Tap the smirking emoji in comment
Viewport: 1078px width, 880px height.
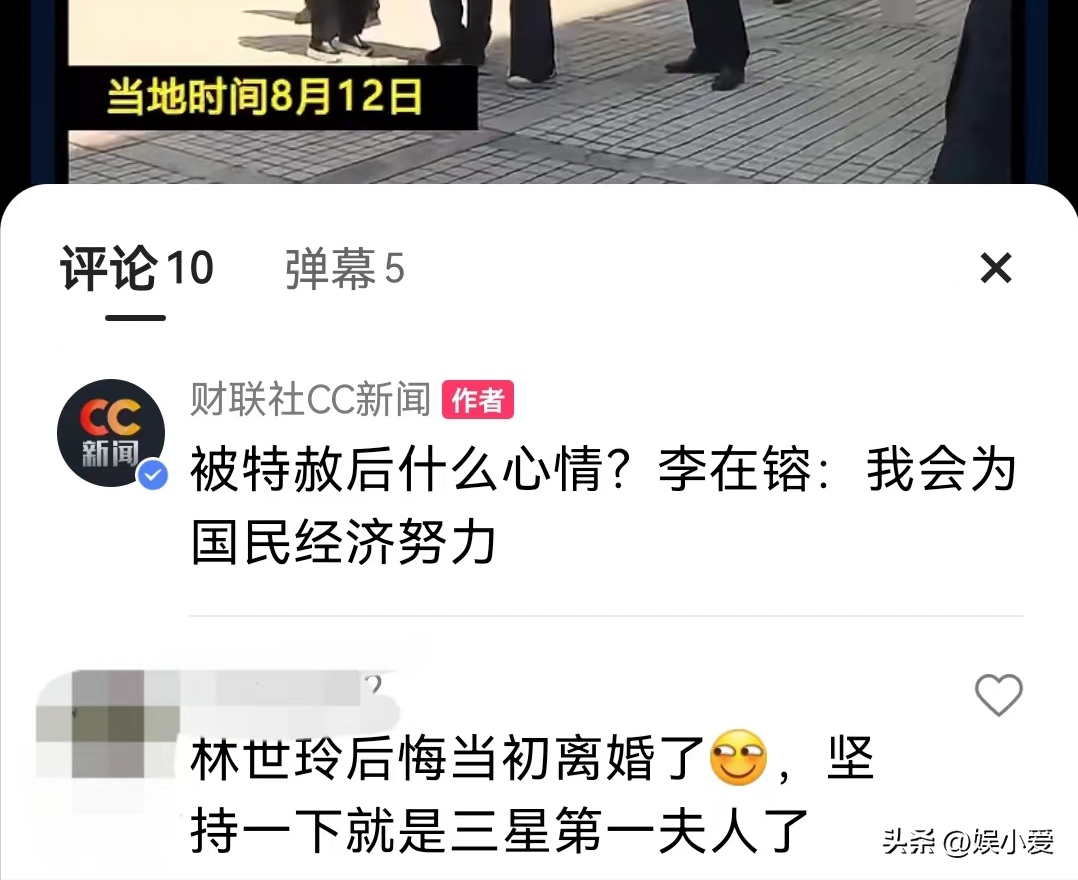coord(738,758)
